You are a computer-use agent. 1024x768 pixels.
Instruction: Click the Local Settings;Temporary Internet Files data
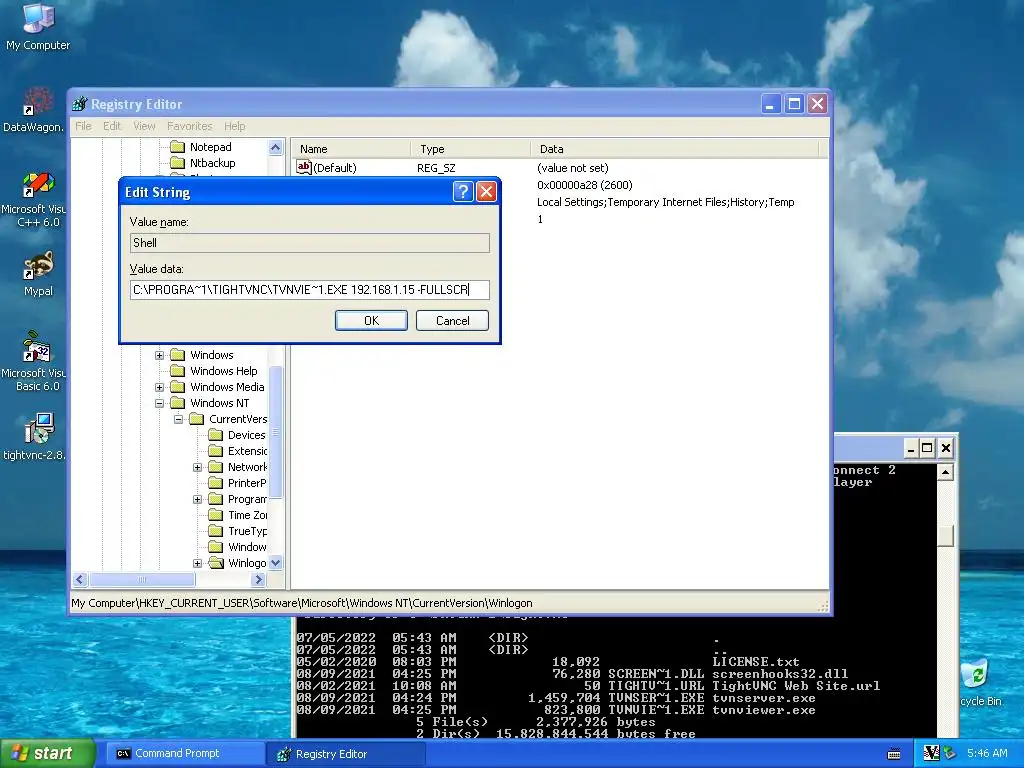pyautogui.click(x=665, y=202)
